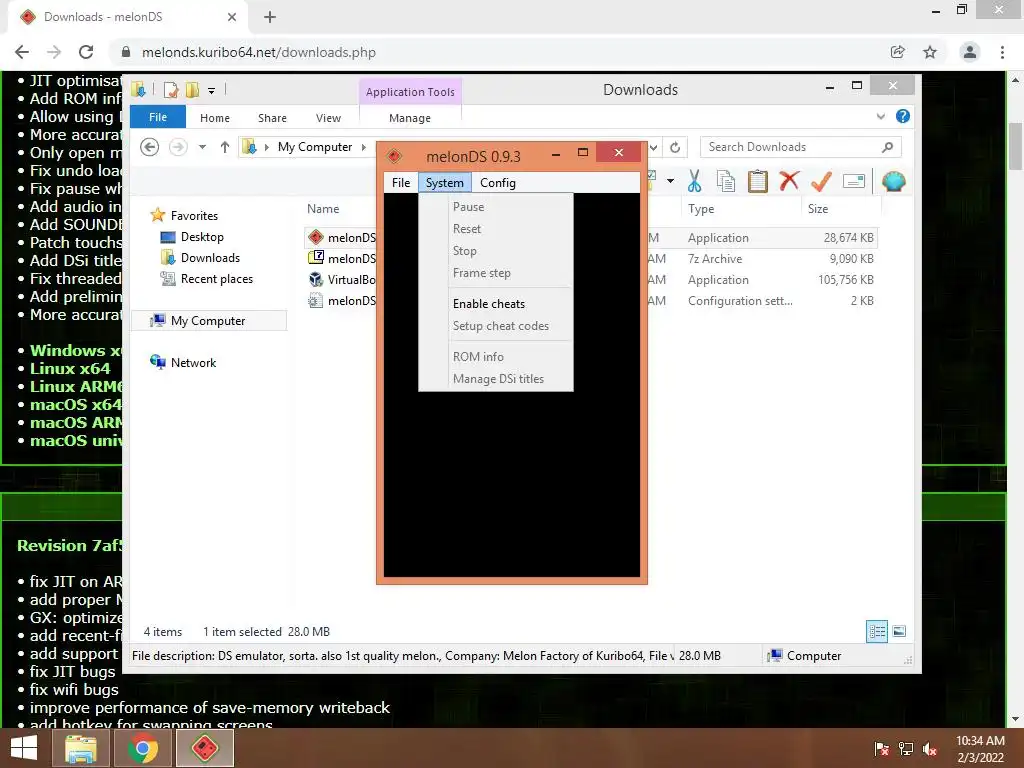This screenshot has height=768, width=1024.
Task: Click the orange checkmark icon in Explorer toolbar
Action: click(x=821, y=181)
